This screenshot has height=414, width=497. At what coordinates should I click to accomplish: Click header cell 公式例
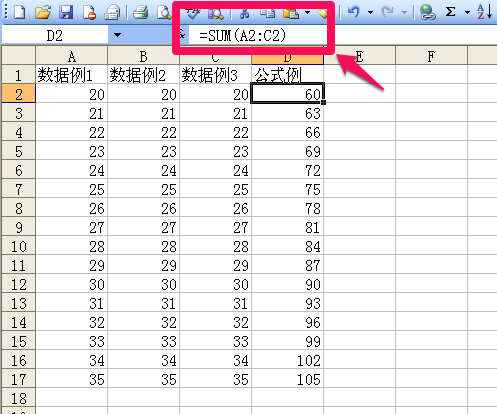coord(287,75)
